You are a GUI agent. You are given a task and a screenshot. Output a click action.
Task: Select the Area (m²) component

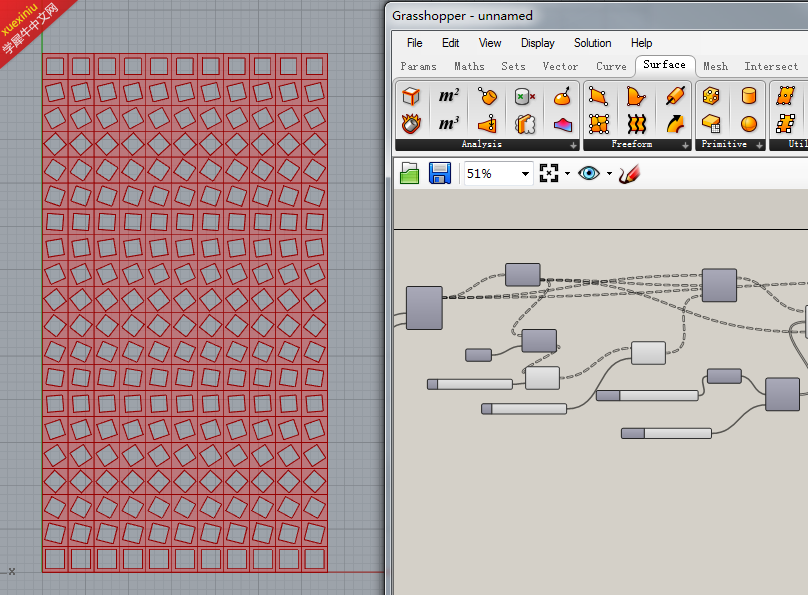click(448, 96)
